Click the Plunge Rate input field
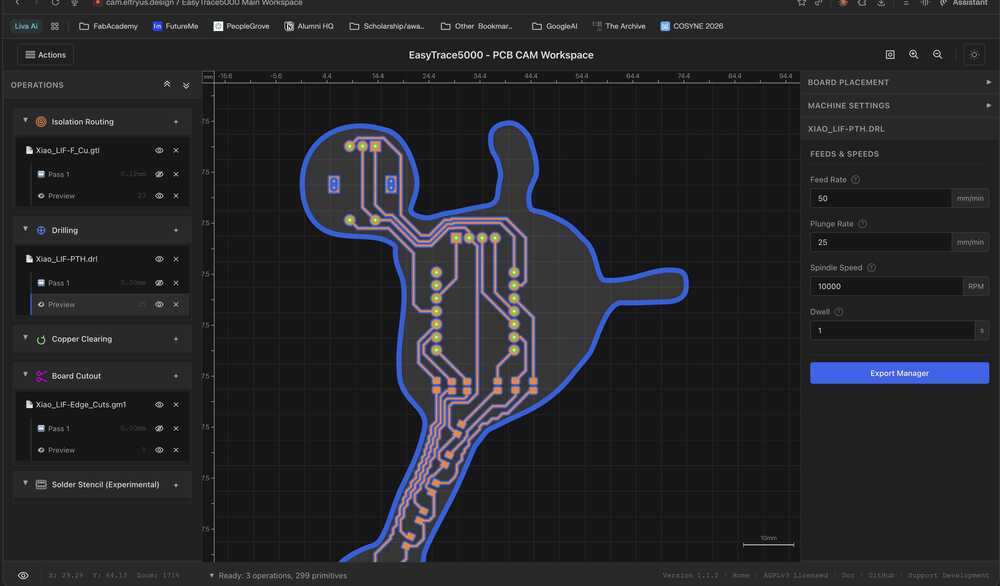Screen dimensions: 1000x586 pos(880,242)
